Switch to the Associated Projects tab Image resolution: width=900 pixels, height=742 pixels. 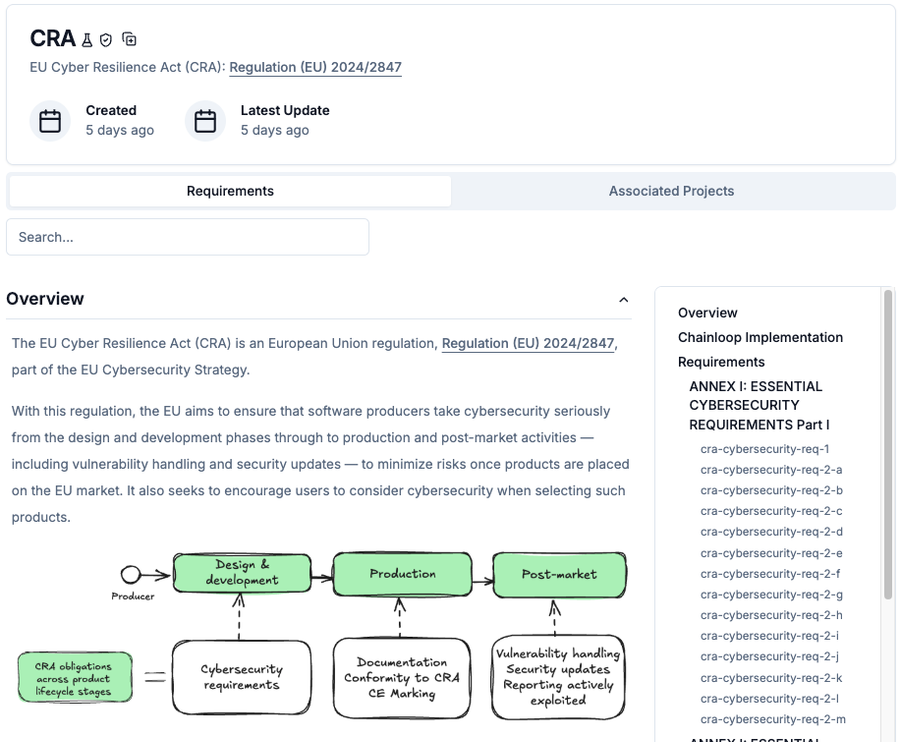[671, 191]
